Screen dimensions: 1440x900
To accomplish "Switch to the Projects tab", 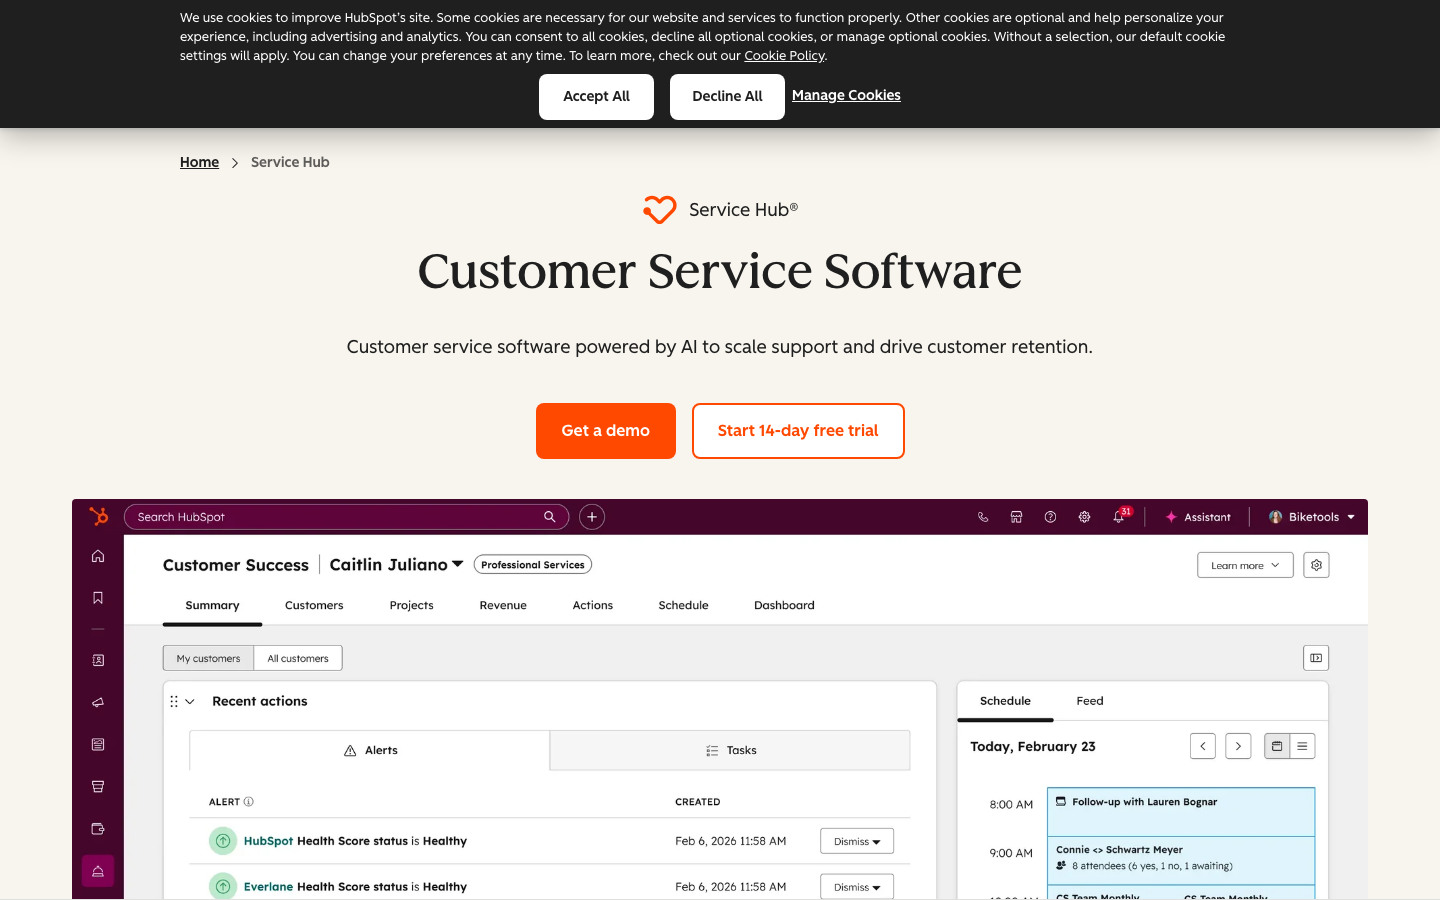I will 411,605.
